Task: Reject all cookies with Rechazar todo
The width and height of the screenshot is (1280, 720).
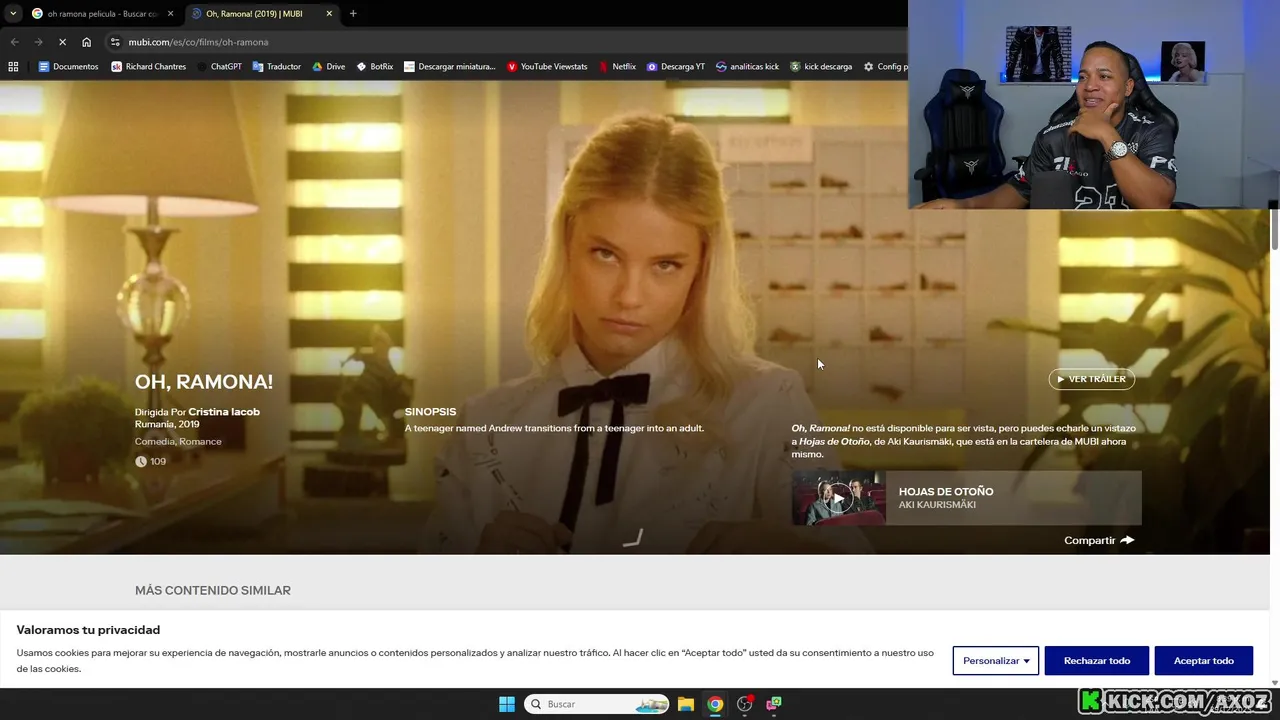Action: [1097, 661]
